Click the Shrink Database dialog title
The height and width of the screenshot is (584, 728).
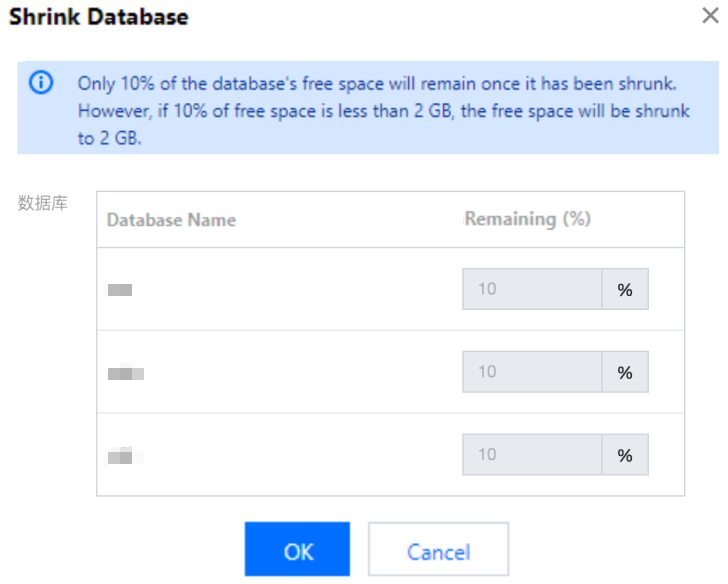click(x=98, y=17)
